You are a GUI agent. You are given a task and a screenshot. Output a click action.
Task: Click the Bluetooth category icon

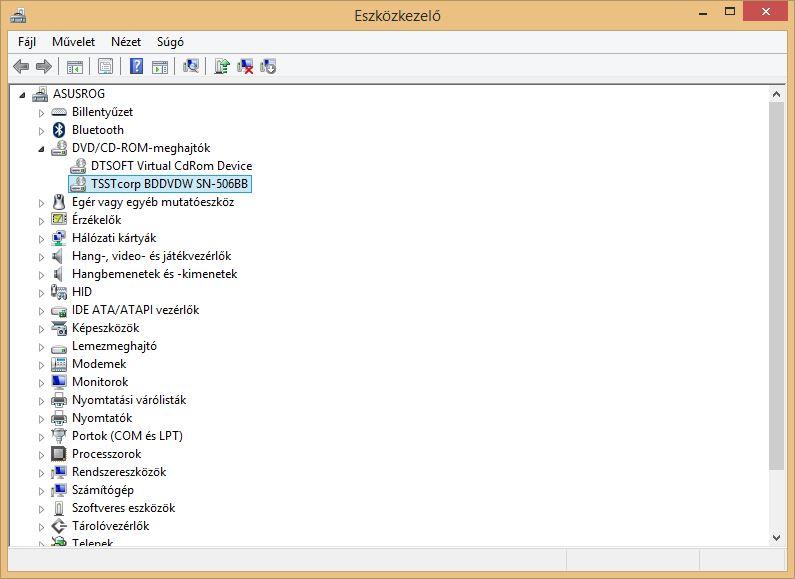tap(59, 130)
